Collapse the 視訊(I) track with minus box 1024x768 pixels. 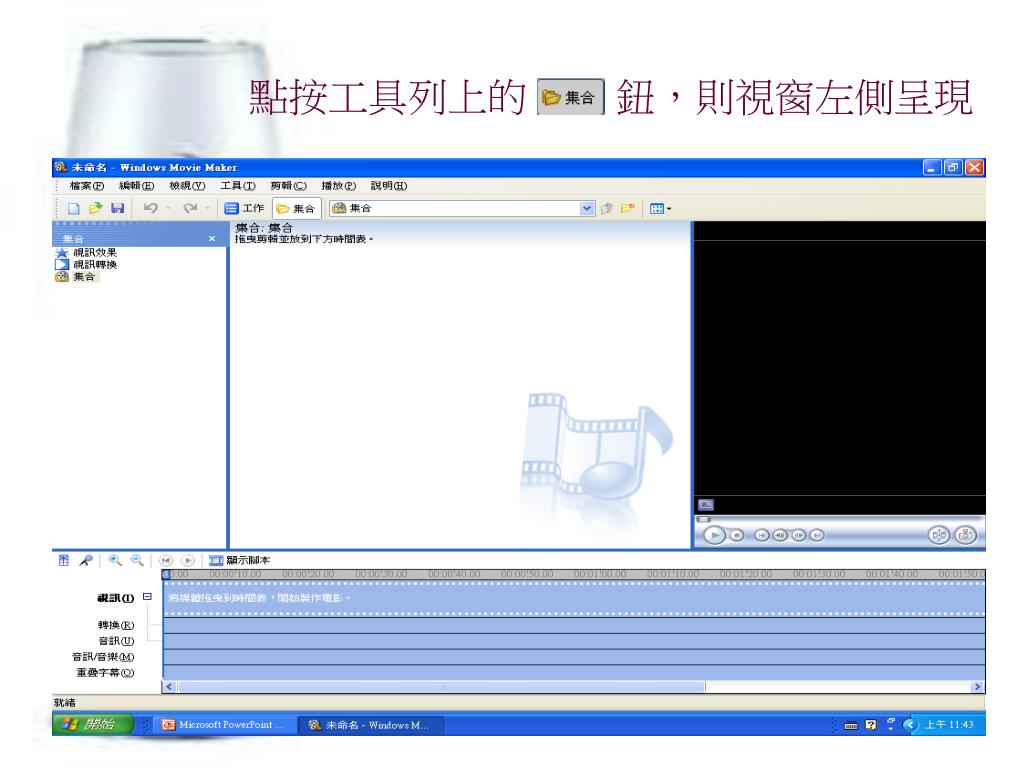pyautogui.click(x=148, y=597)
